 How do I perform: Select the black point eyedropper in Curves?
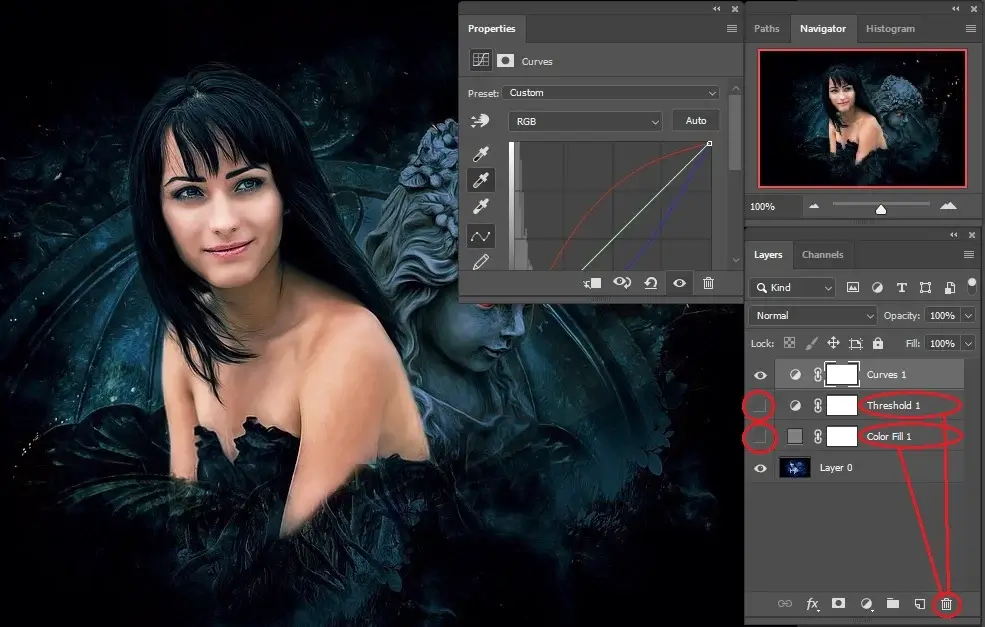coord(481,153)
